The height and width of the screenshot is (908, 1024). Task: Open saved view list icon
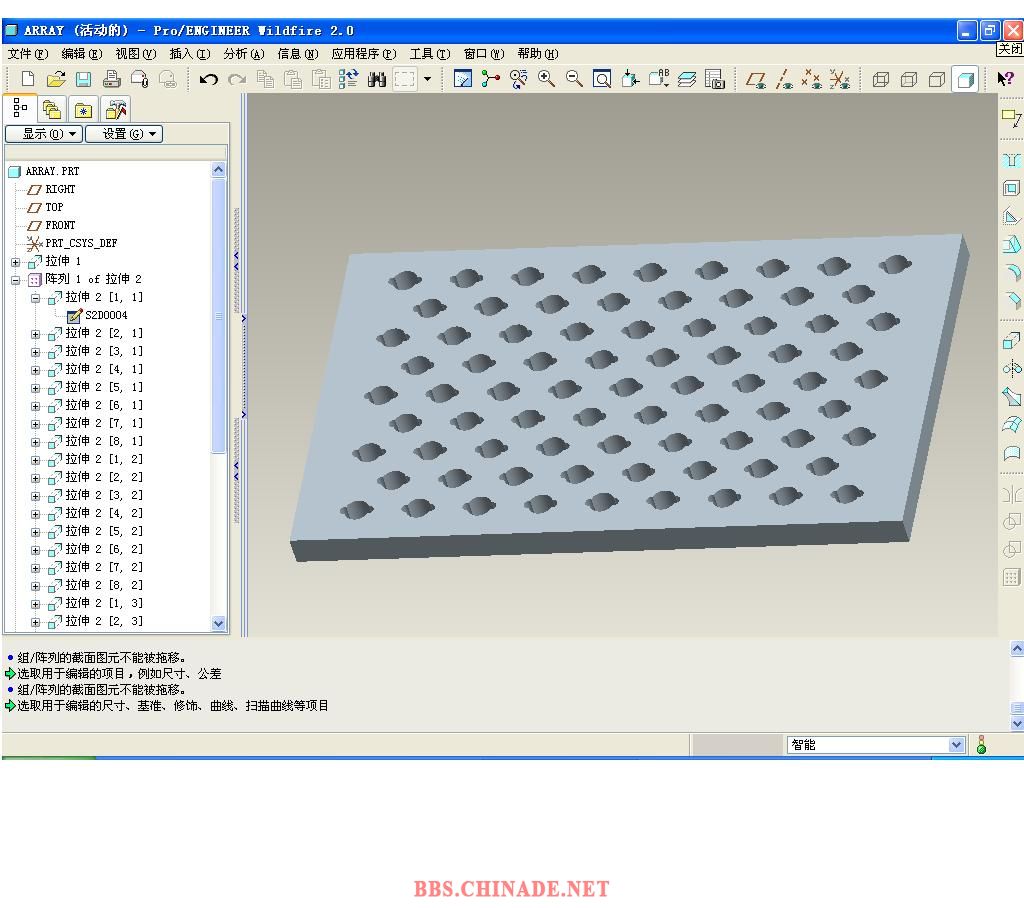pos(658,79)
